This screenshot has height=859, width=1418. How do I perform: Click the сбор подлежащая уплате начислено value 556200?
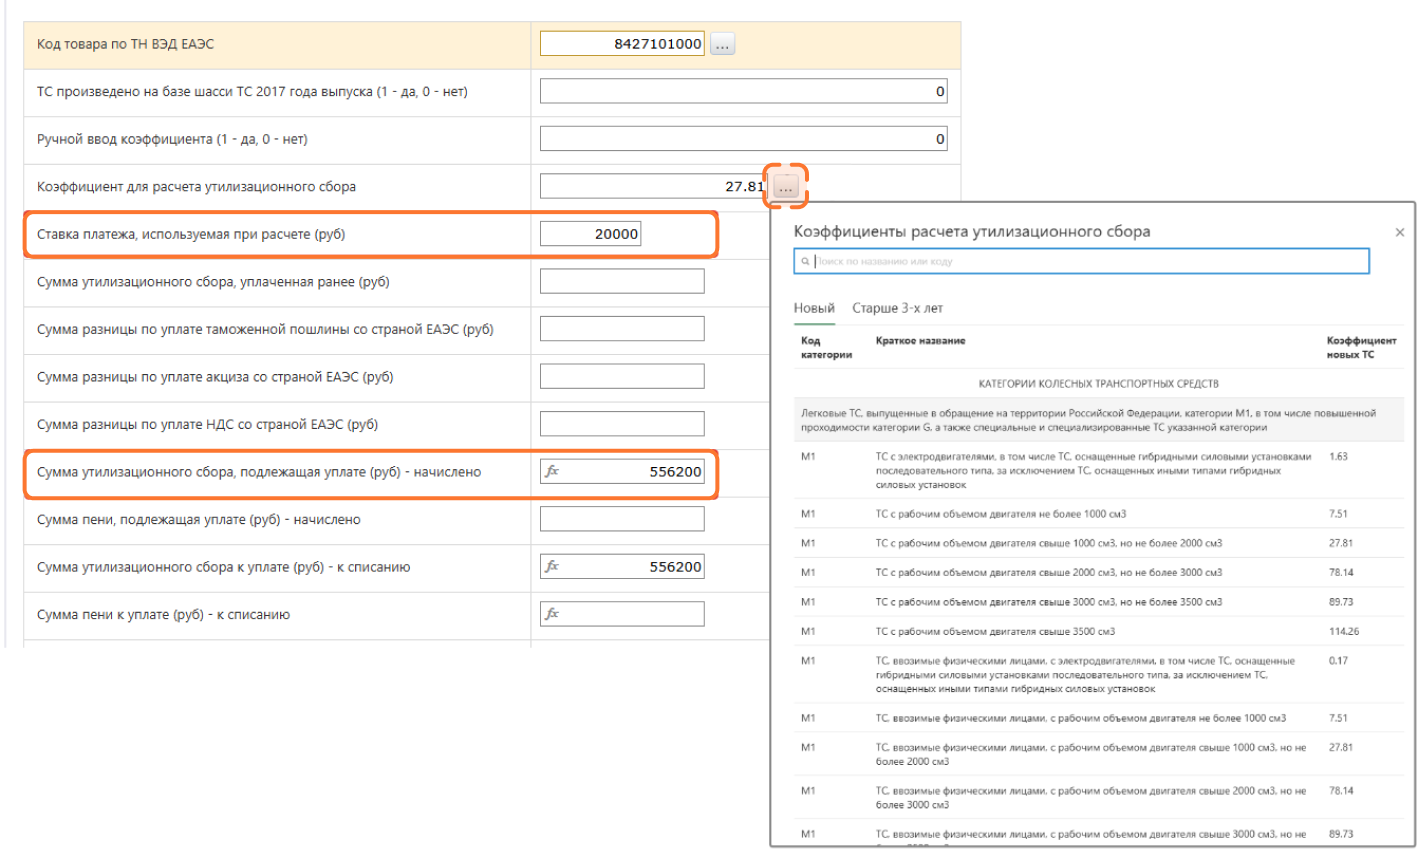tap(676, 472)
